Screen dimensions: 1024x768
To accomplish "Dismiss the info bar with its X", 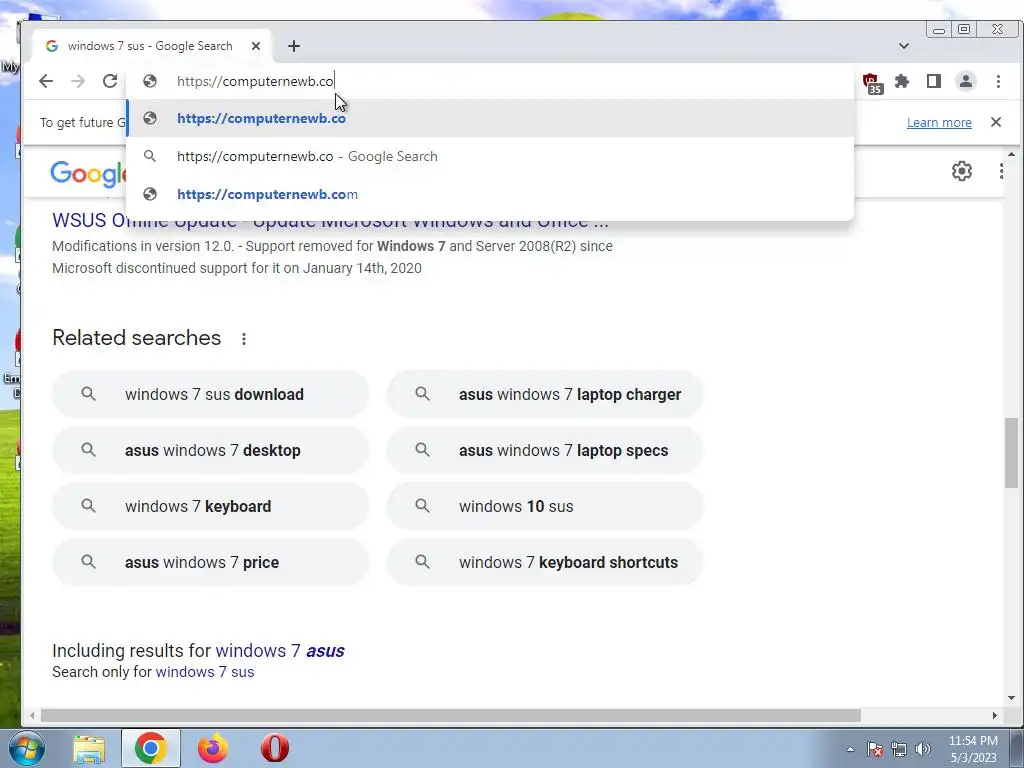I will pyautogui.click(x=996, y=122).
